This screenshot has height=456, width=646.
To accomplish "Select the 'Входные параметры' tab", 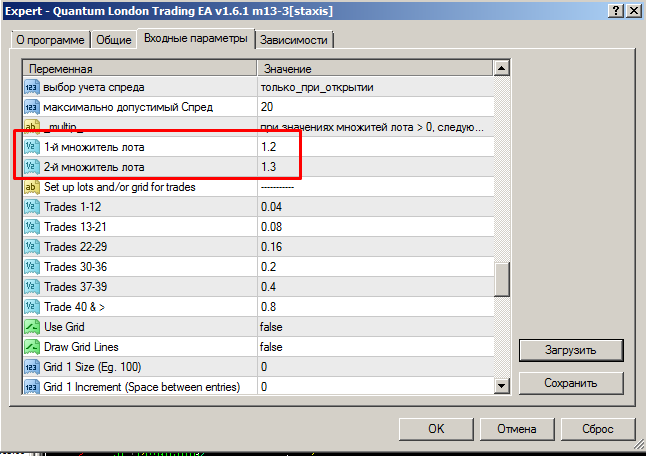I will pos(196,38).
